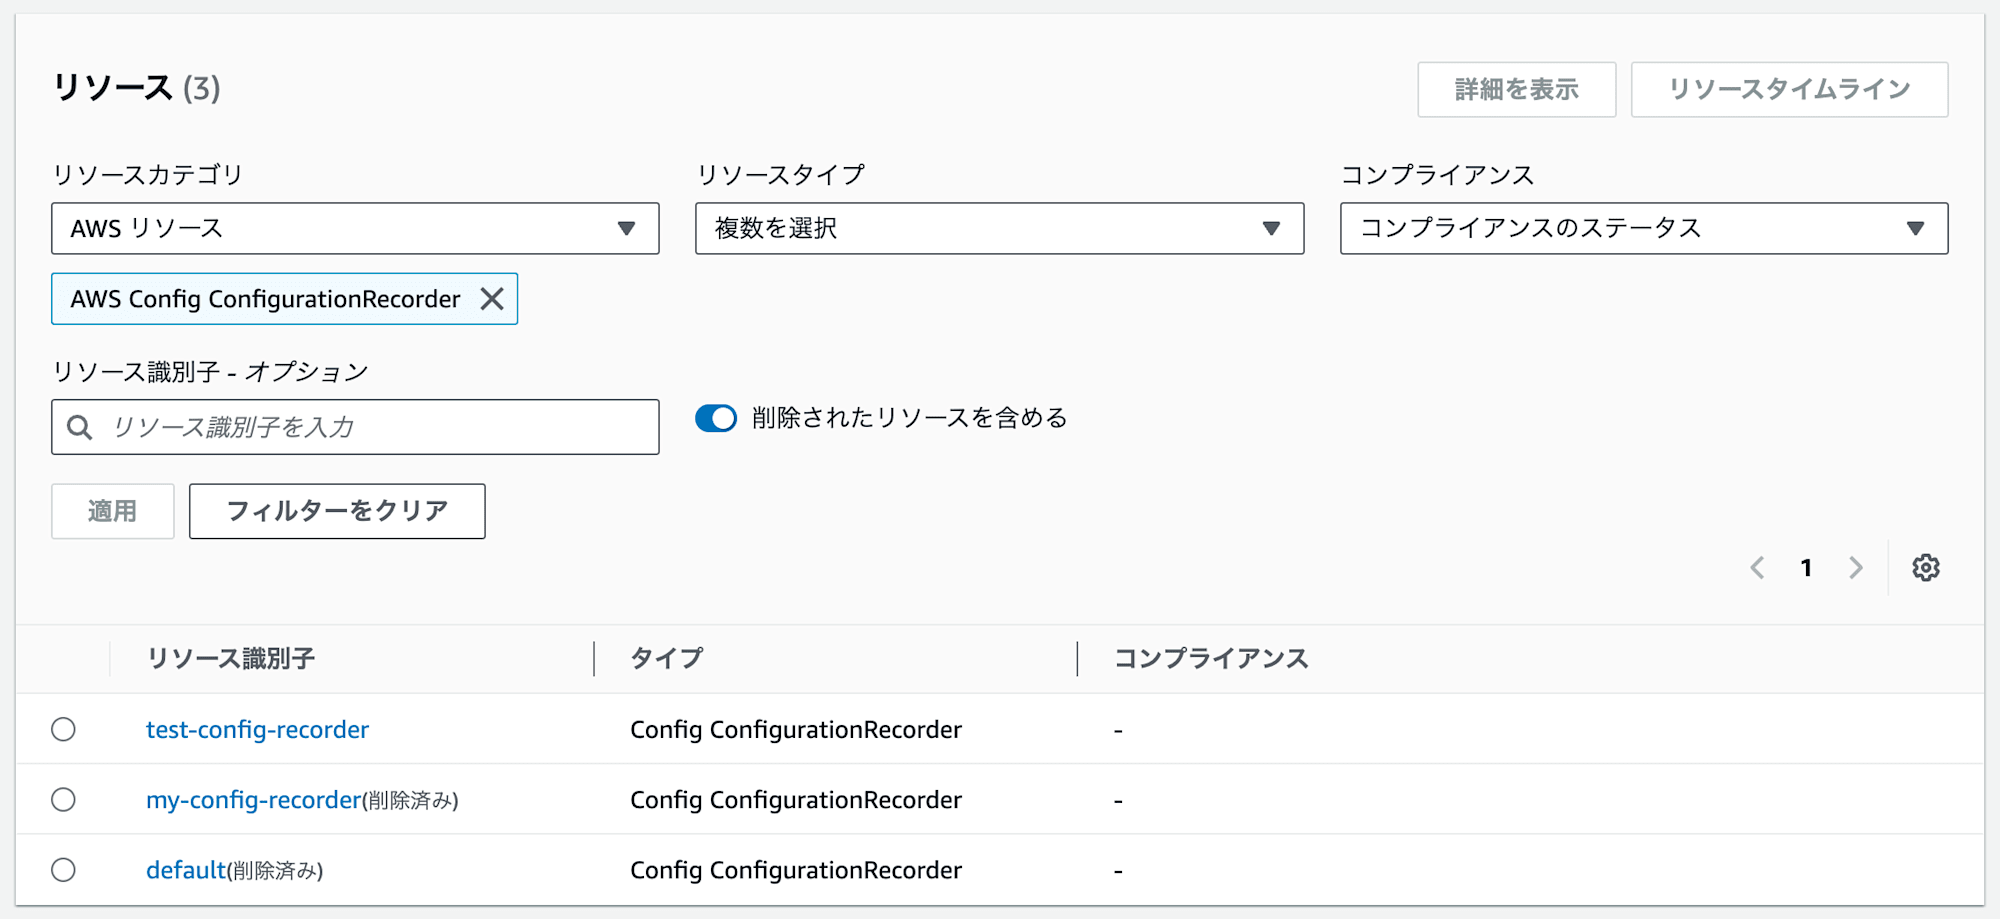Open リソースタイプ dropdown showing 複数を選択
The image size is (2000, 919).
(x=999, y=228)
